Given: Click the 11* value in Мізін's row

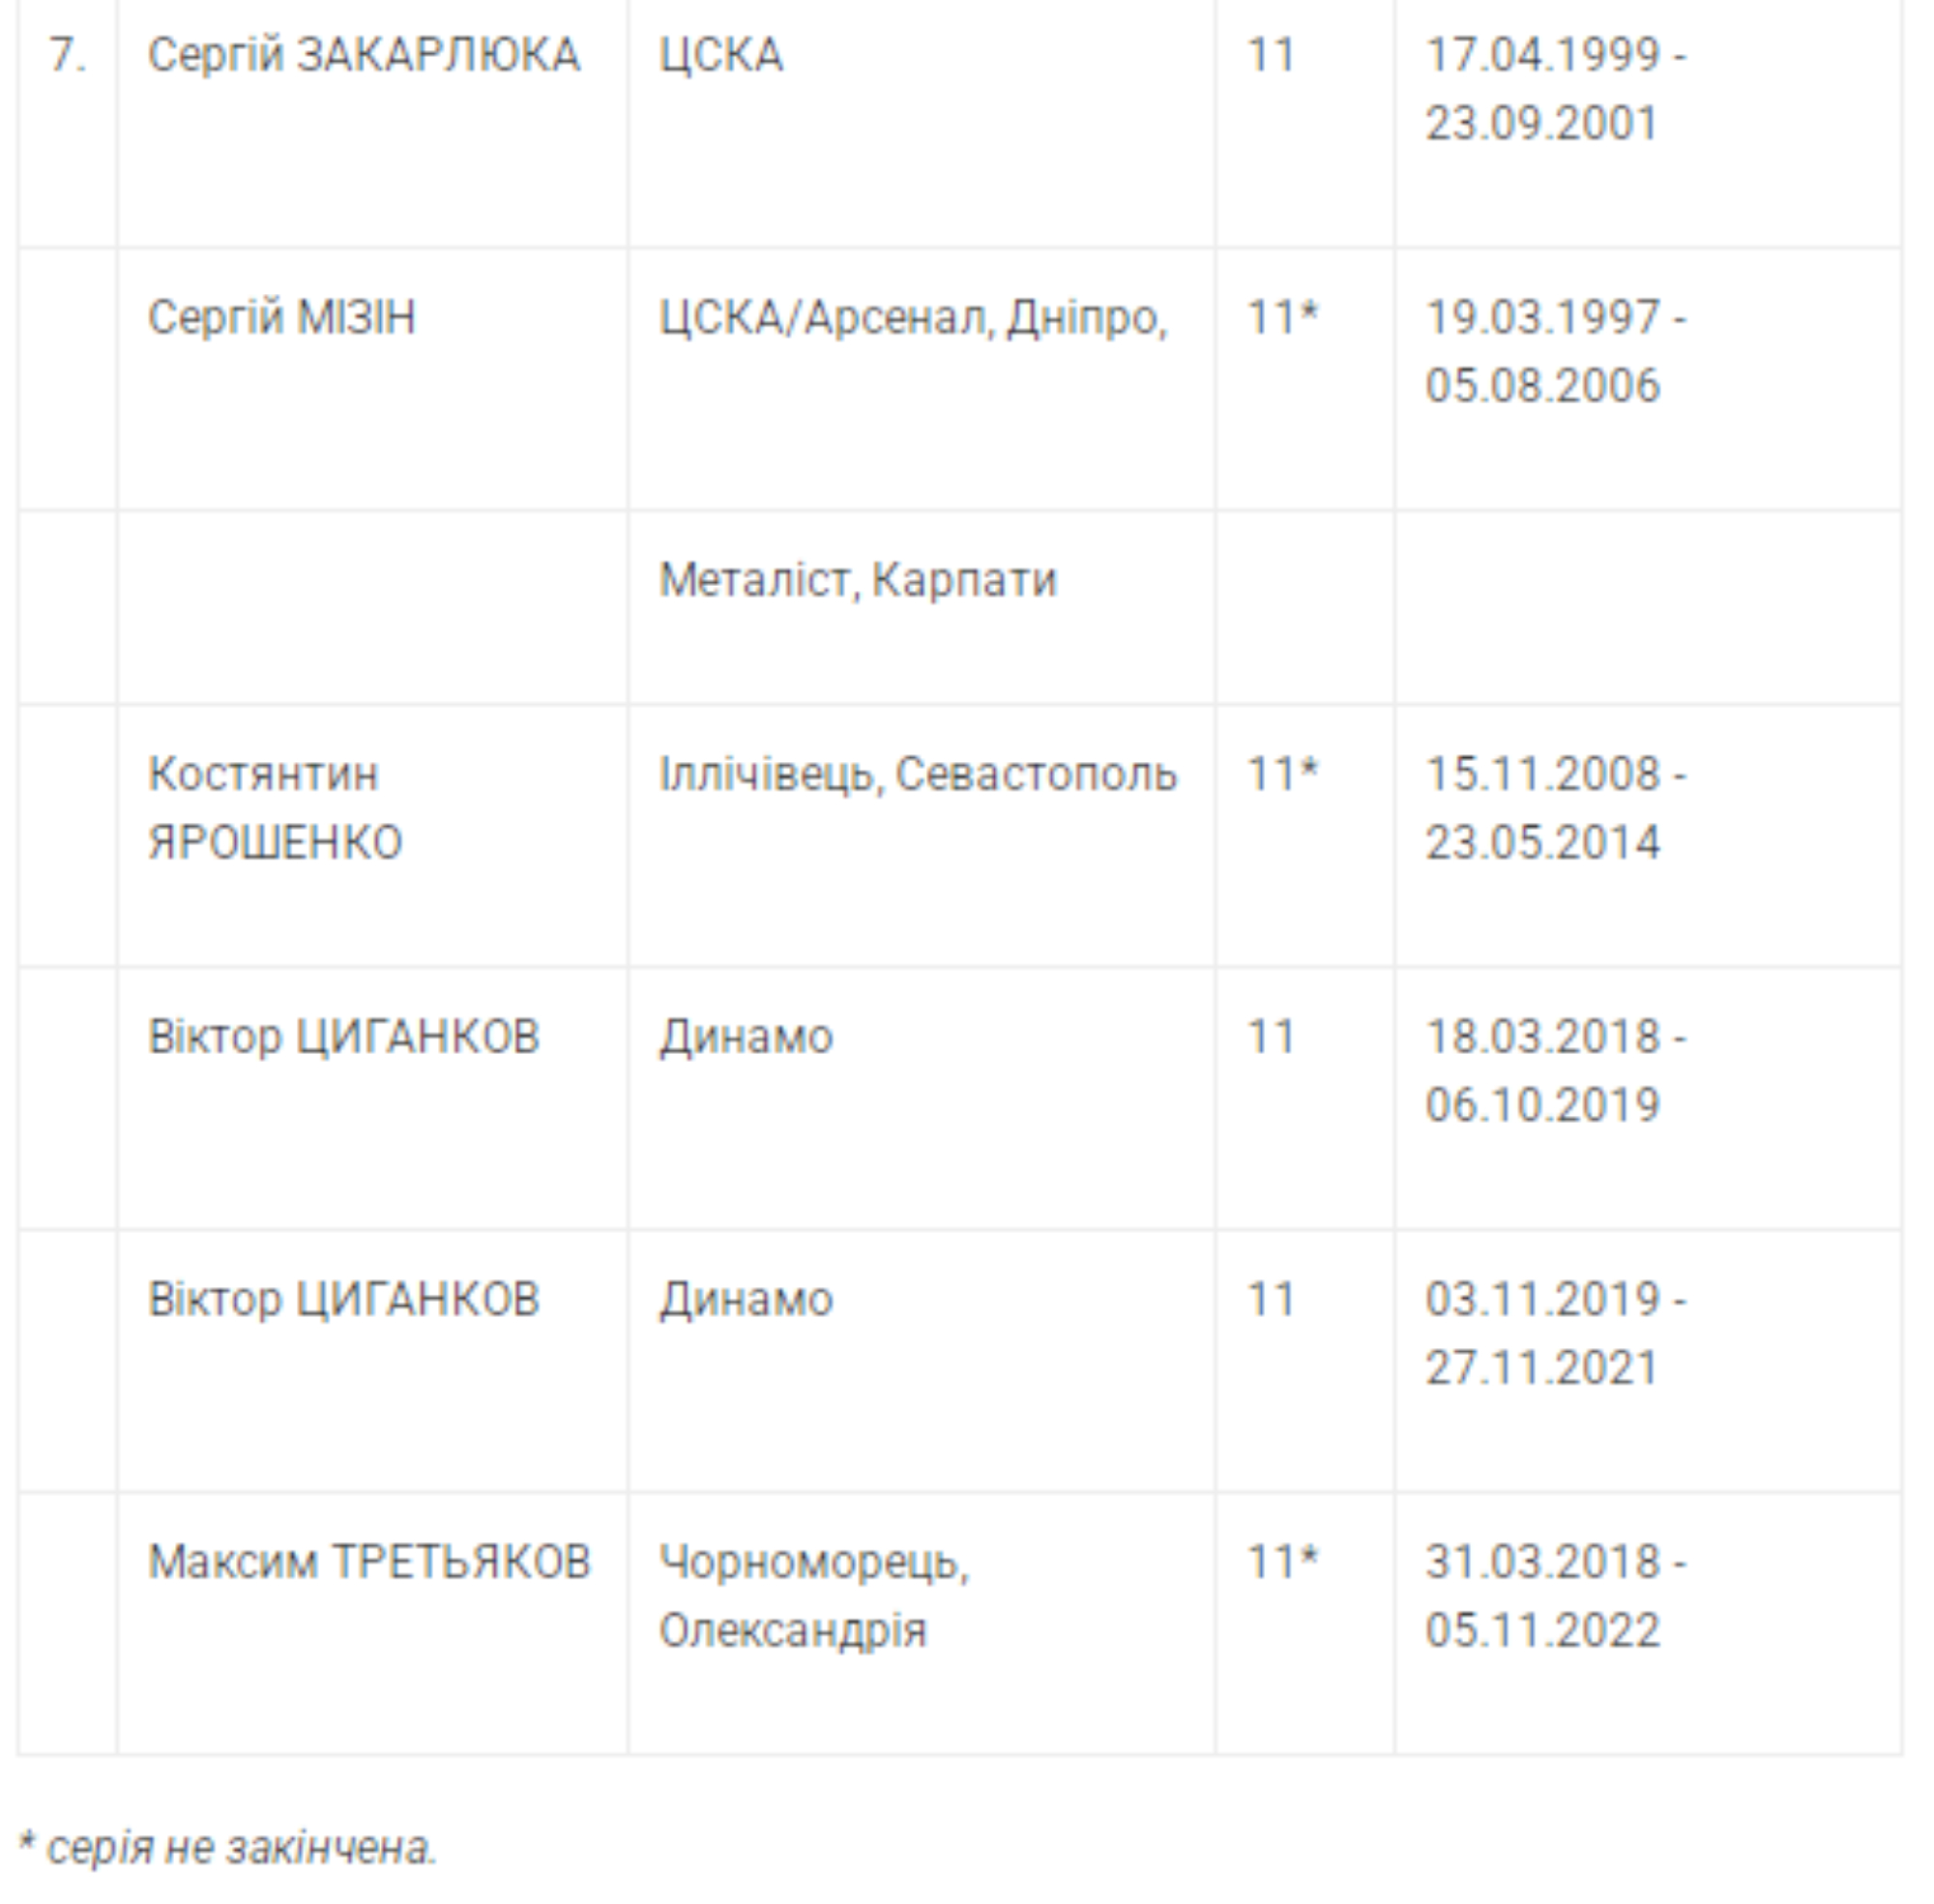Looking at the screenshot, I should point(1282,318).
